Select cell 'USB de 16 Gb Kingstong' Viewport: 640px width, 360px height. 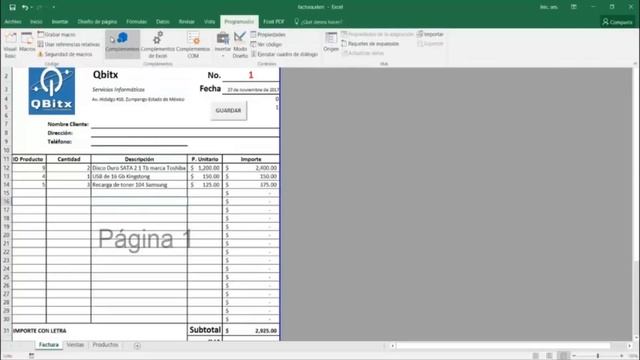139,176
